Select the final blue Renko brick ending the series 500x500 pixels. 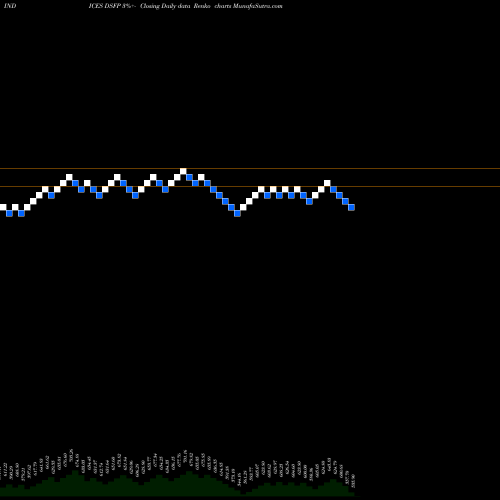tap(351, 207)
